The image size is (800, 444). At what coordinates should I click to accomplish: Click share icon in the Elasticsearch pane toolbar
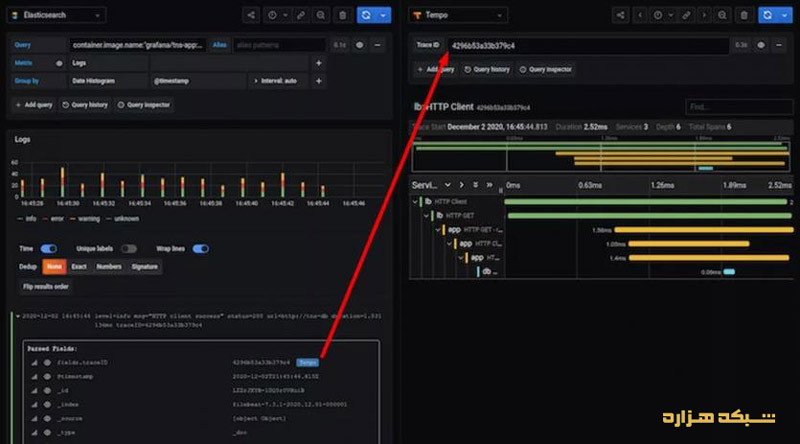(x=251, y=15)
